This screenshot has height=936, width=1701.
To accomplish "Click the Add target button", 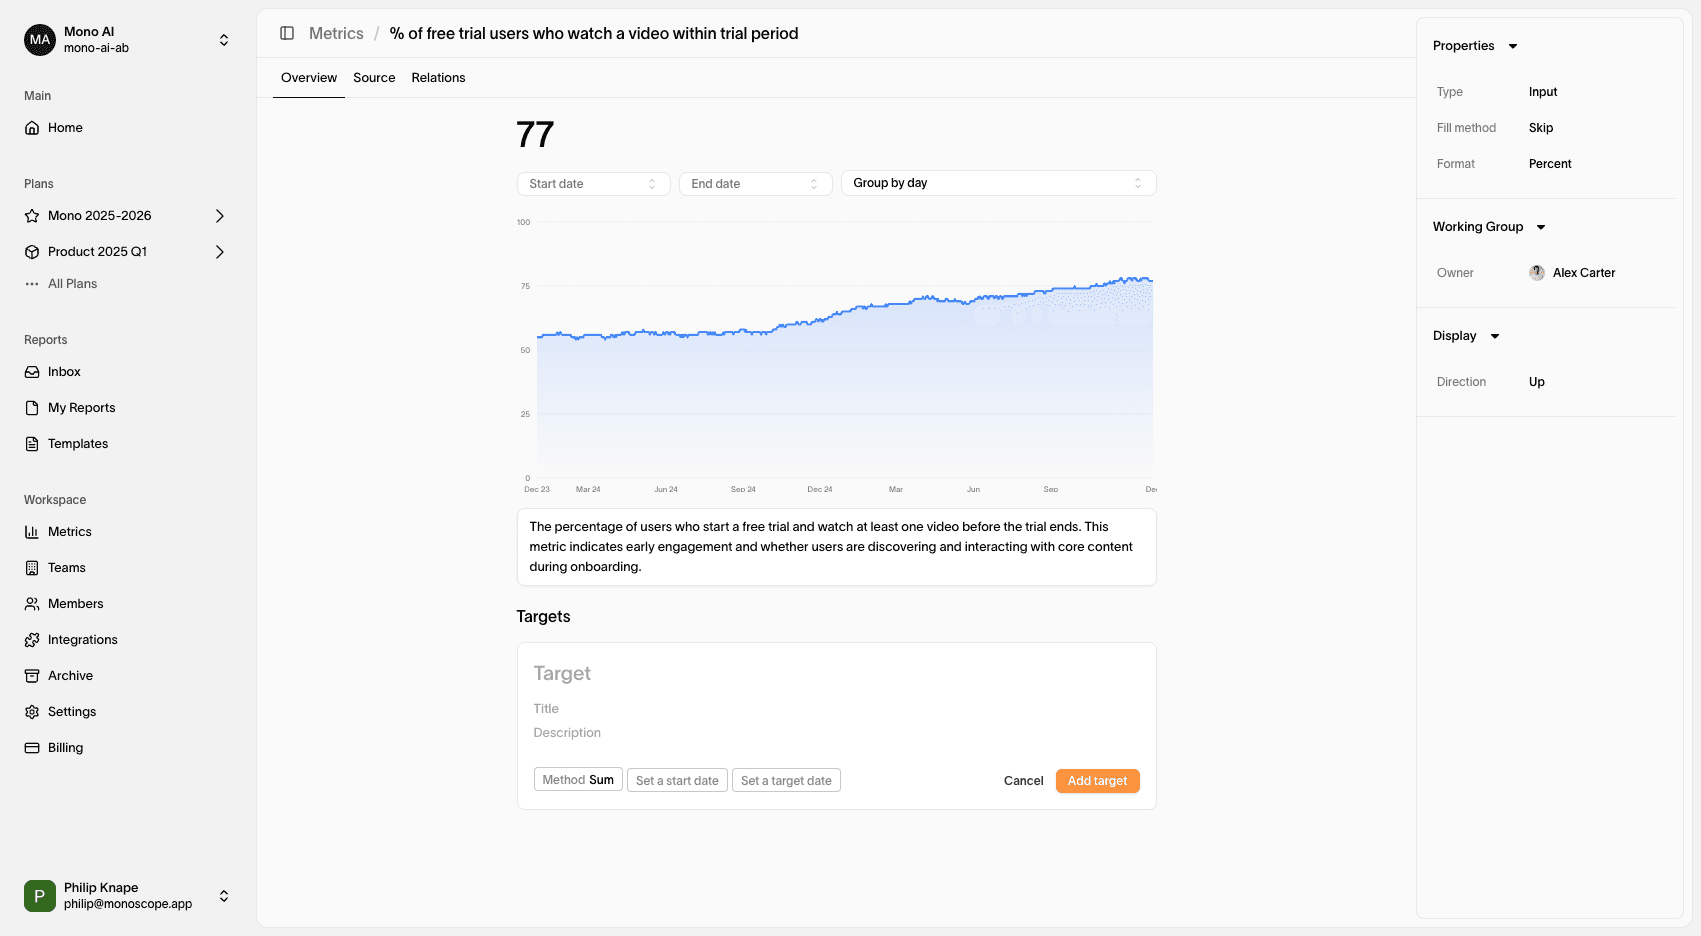I will 1097,781.
